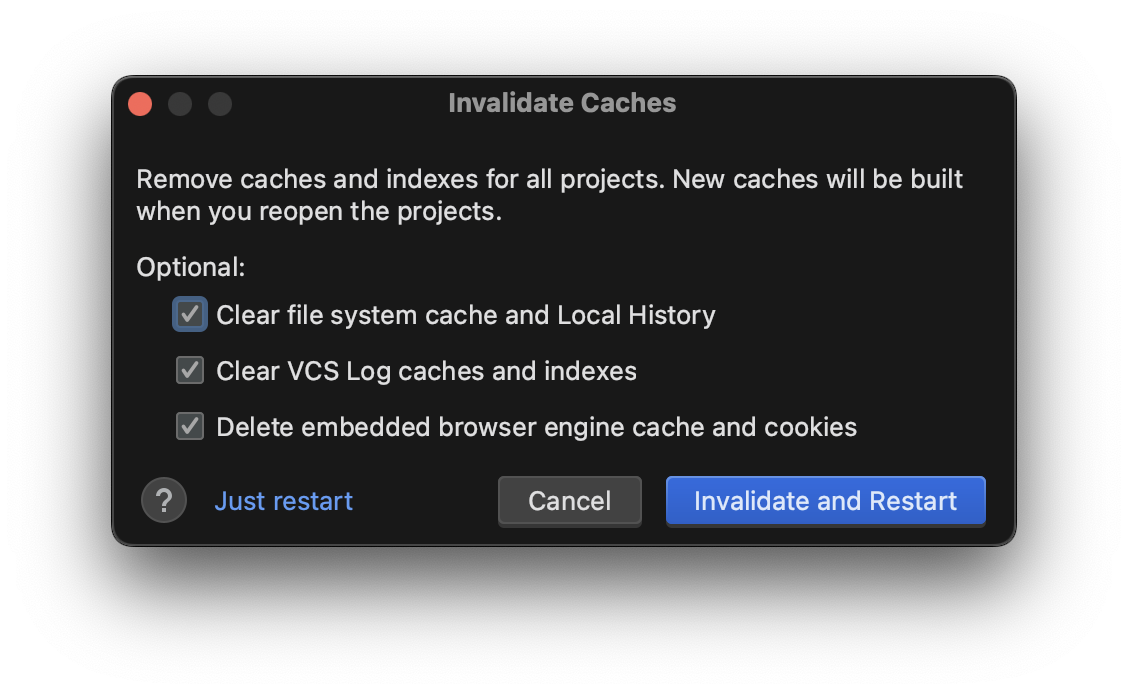Image resolution: width=1128 pixels, height=694 pixels.
Task: Click the zoom window circle
Action: [220, 103]
